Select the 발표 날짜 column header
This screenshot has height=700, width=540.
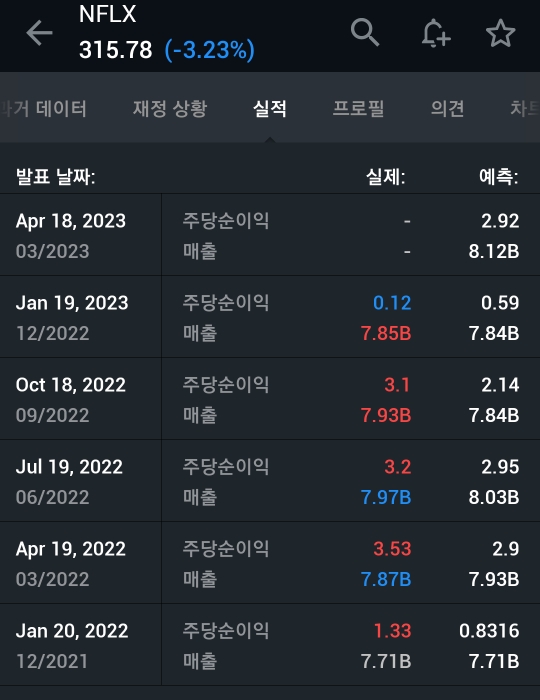[55, 177]
